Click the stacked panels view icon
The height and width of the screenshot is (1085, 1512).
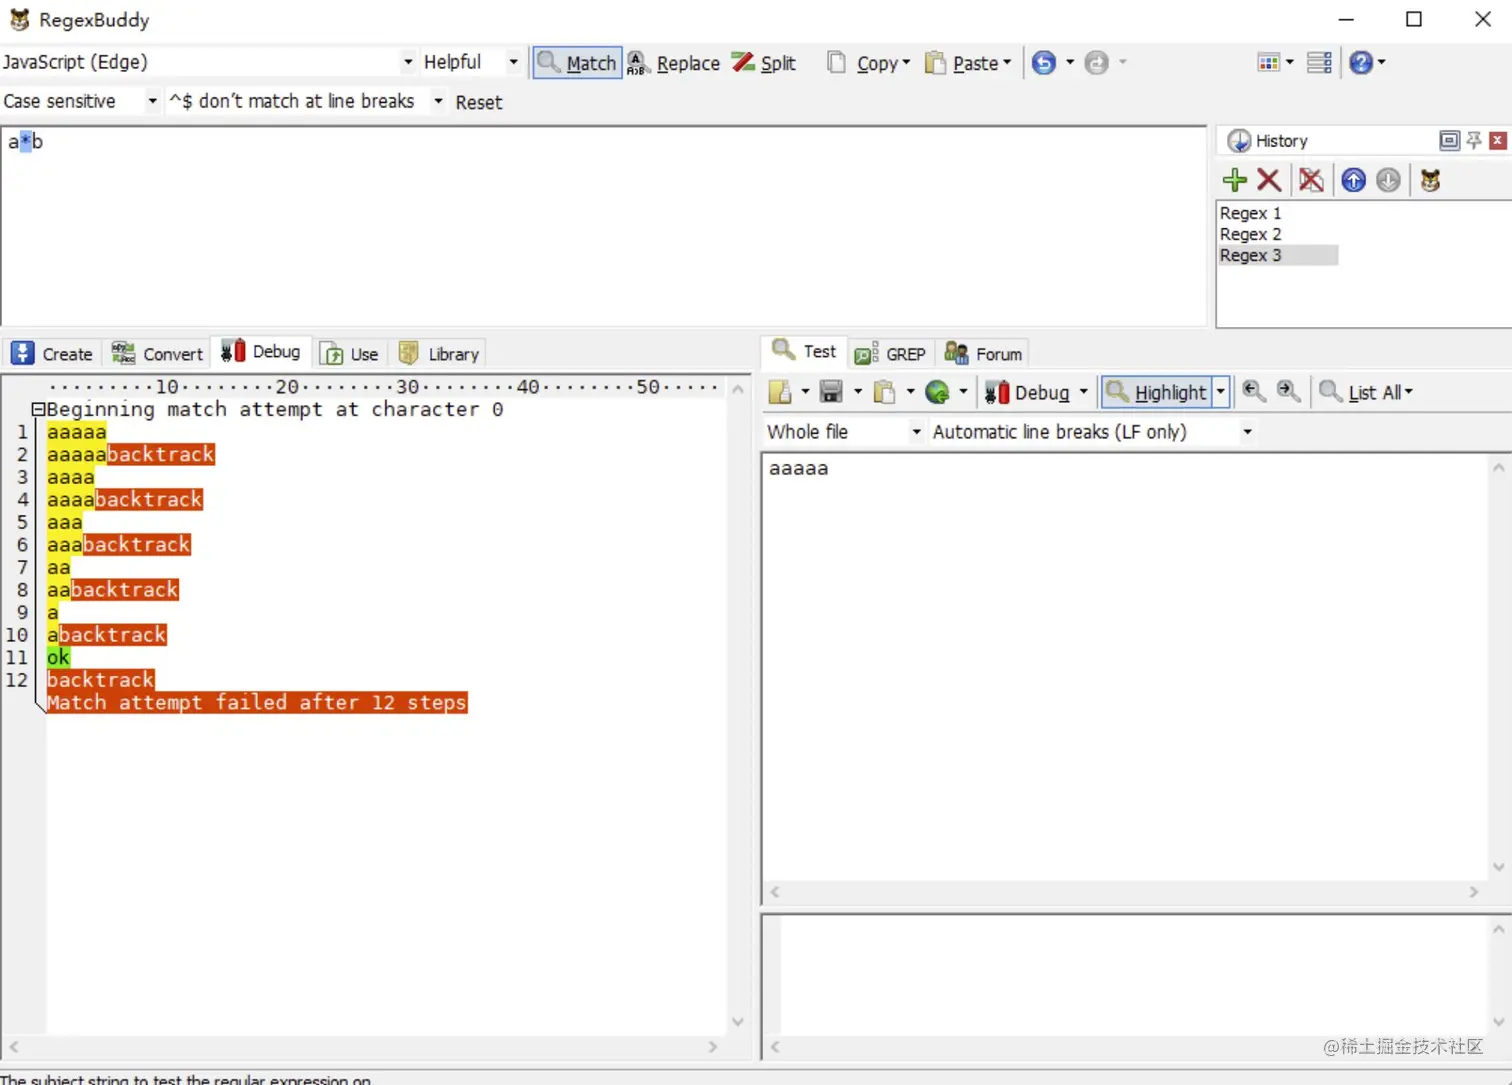pos(1320,63)
